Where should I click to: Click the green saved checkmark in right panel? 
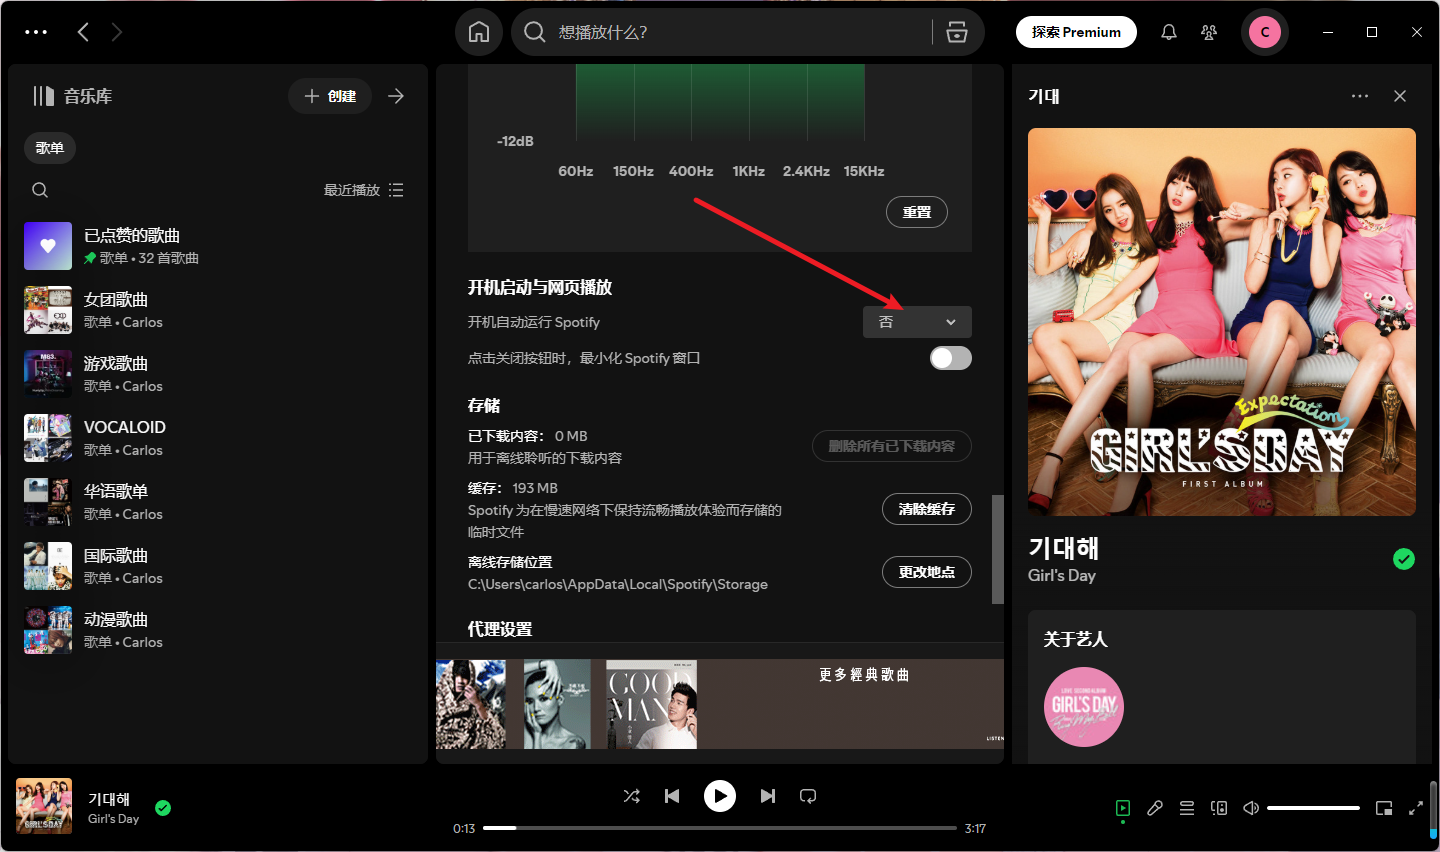click(1404, 559)
